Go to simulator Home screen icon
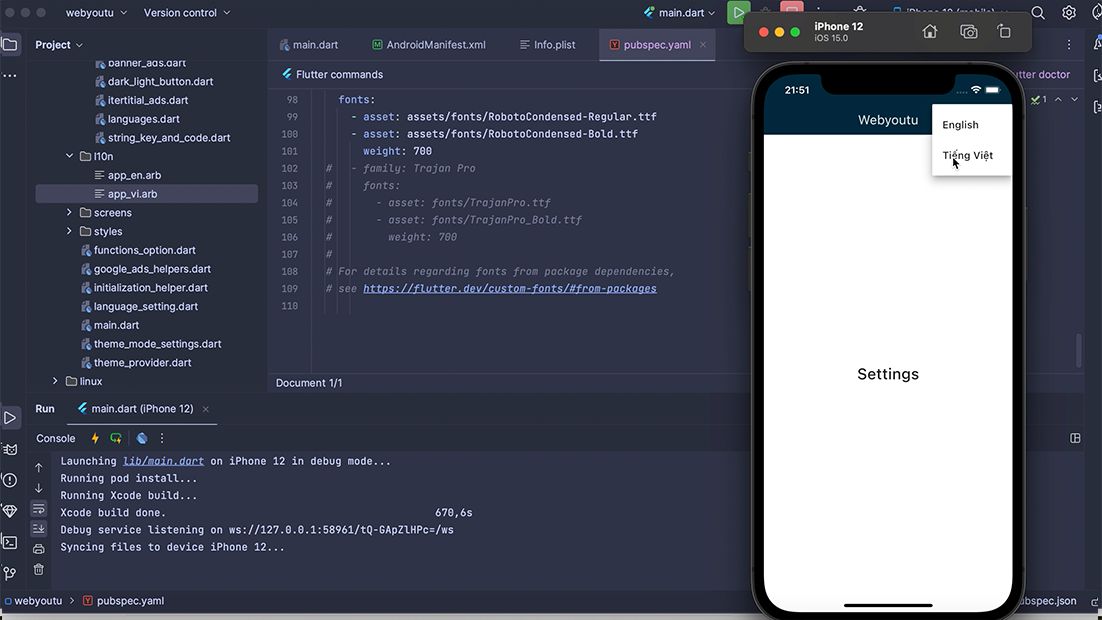 point(930,32)
